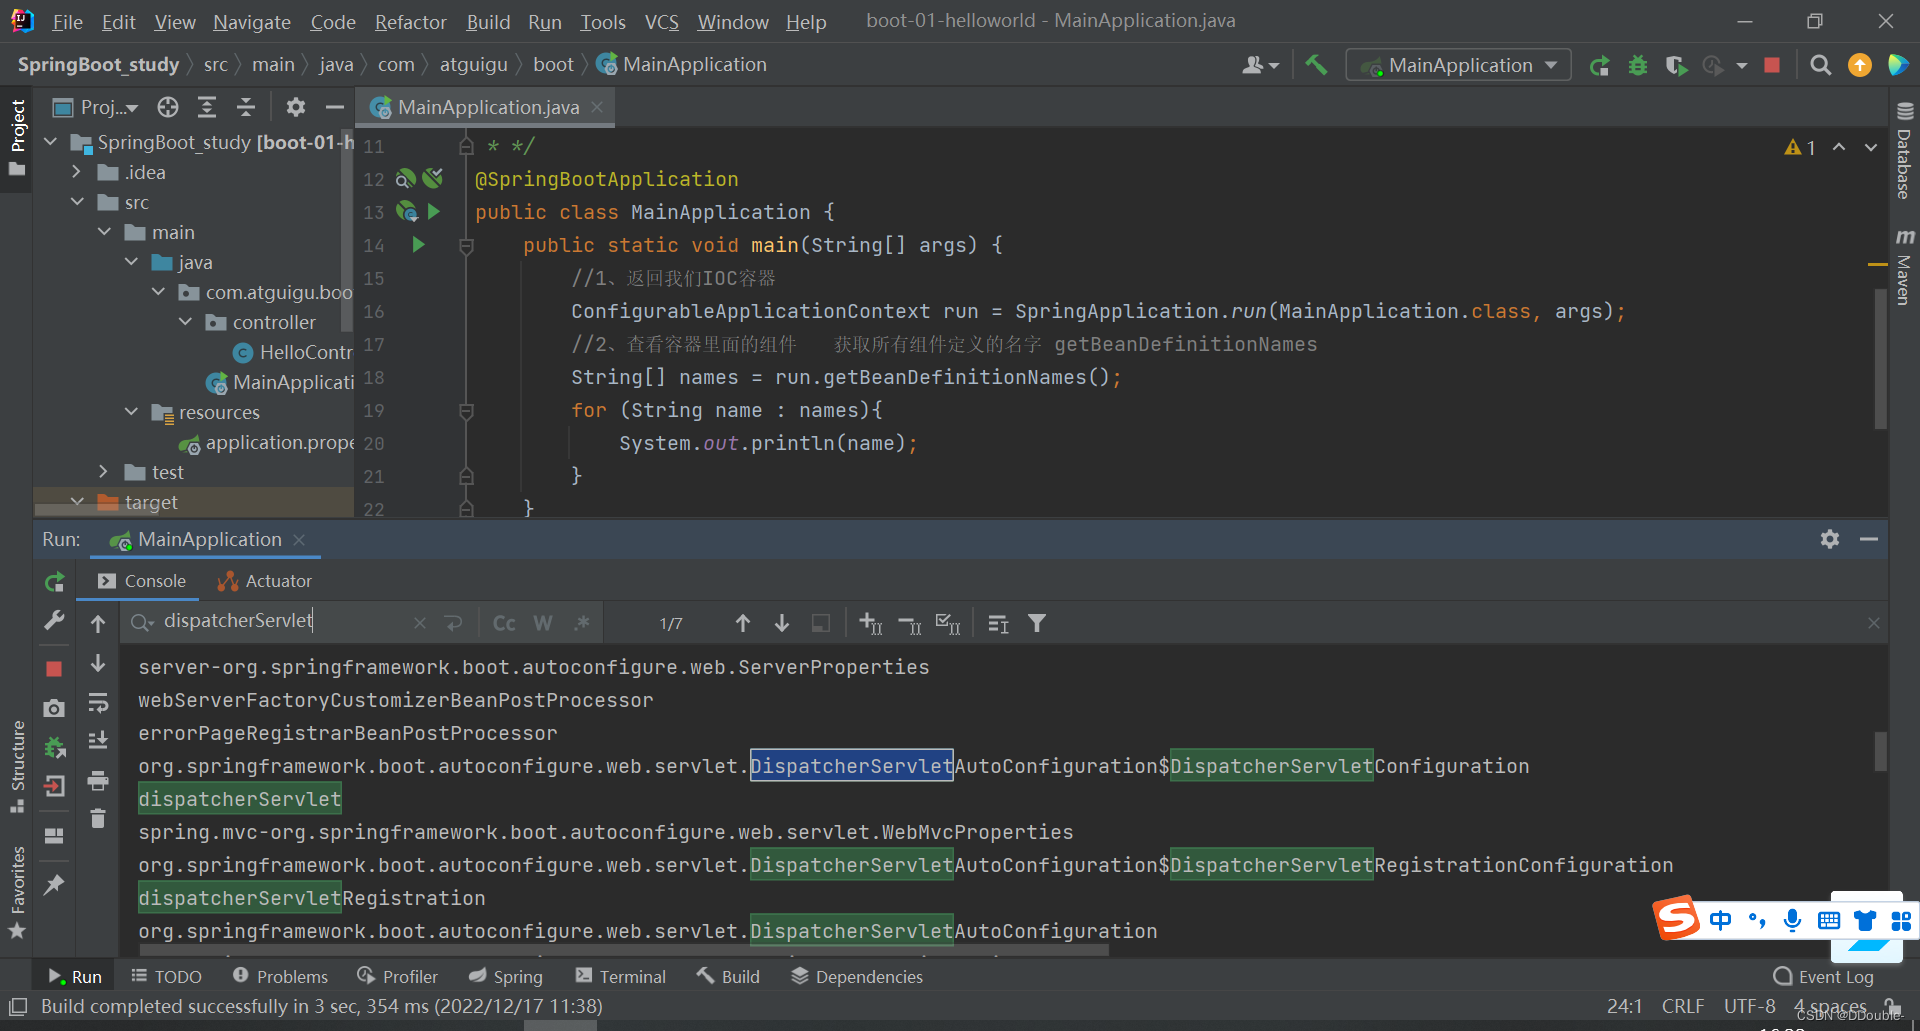Collapse the resources folder
This screenshot has width=1920, height=1031.
pyautogui.click(x=131, y=412)
